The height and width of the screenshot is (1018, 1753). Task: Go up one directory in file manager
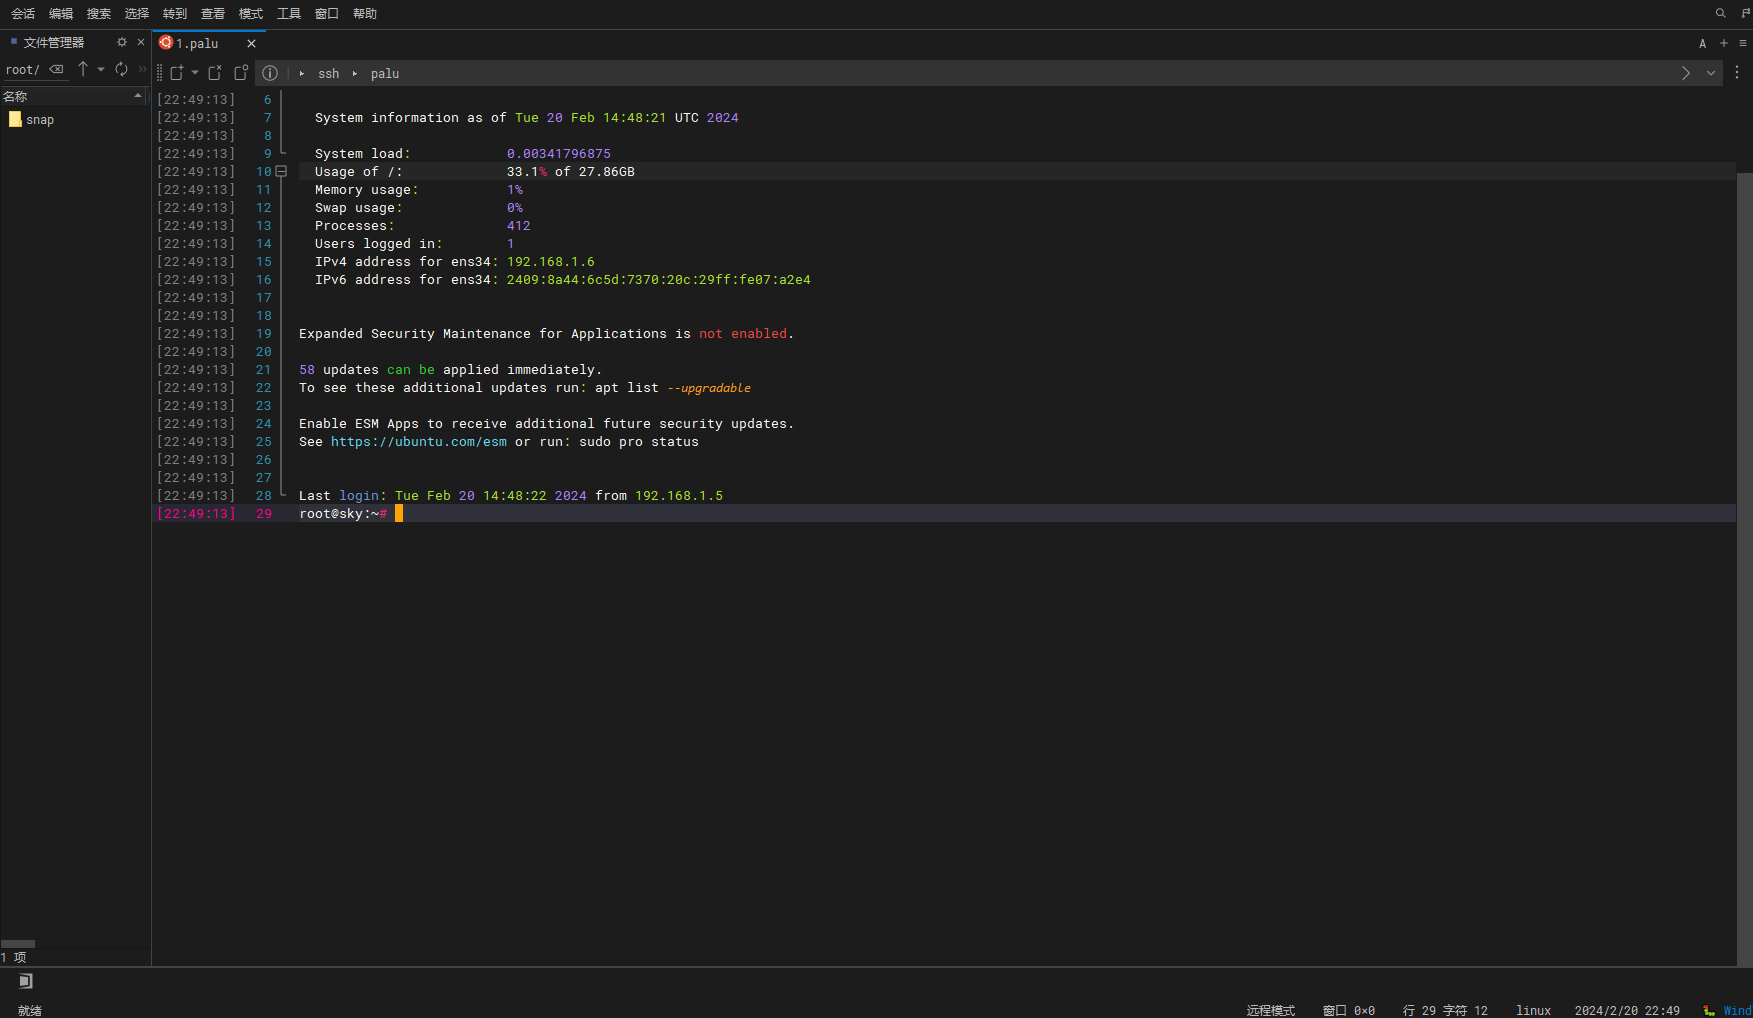coord(83,69)
